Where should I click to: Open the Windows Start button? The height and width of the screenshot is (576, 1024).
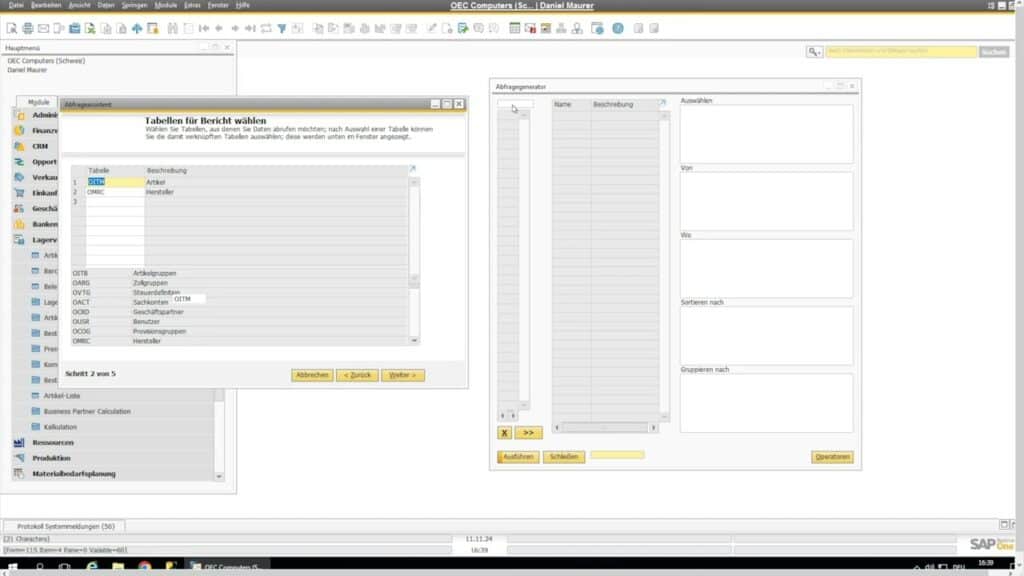[12, 567]
